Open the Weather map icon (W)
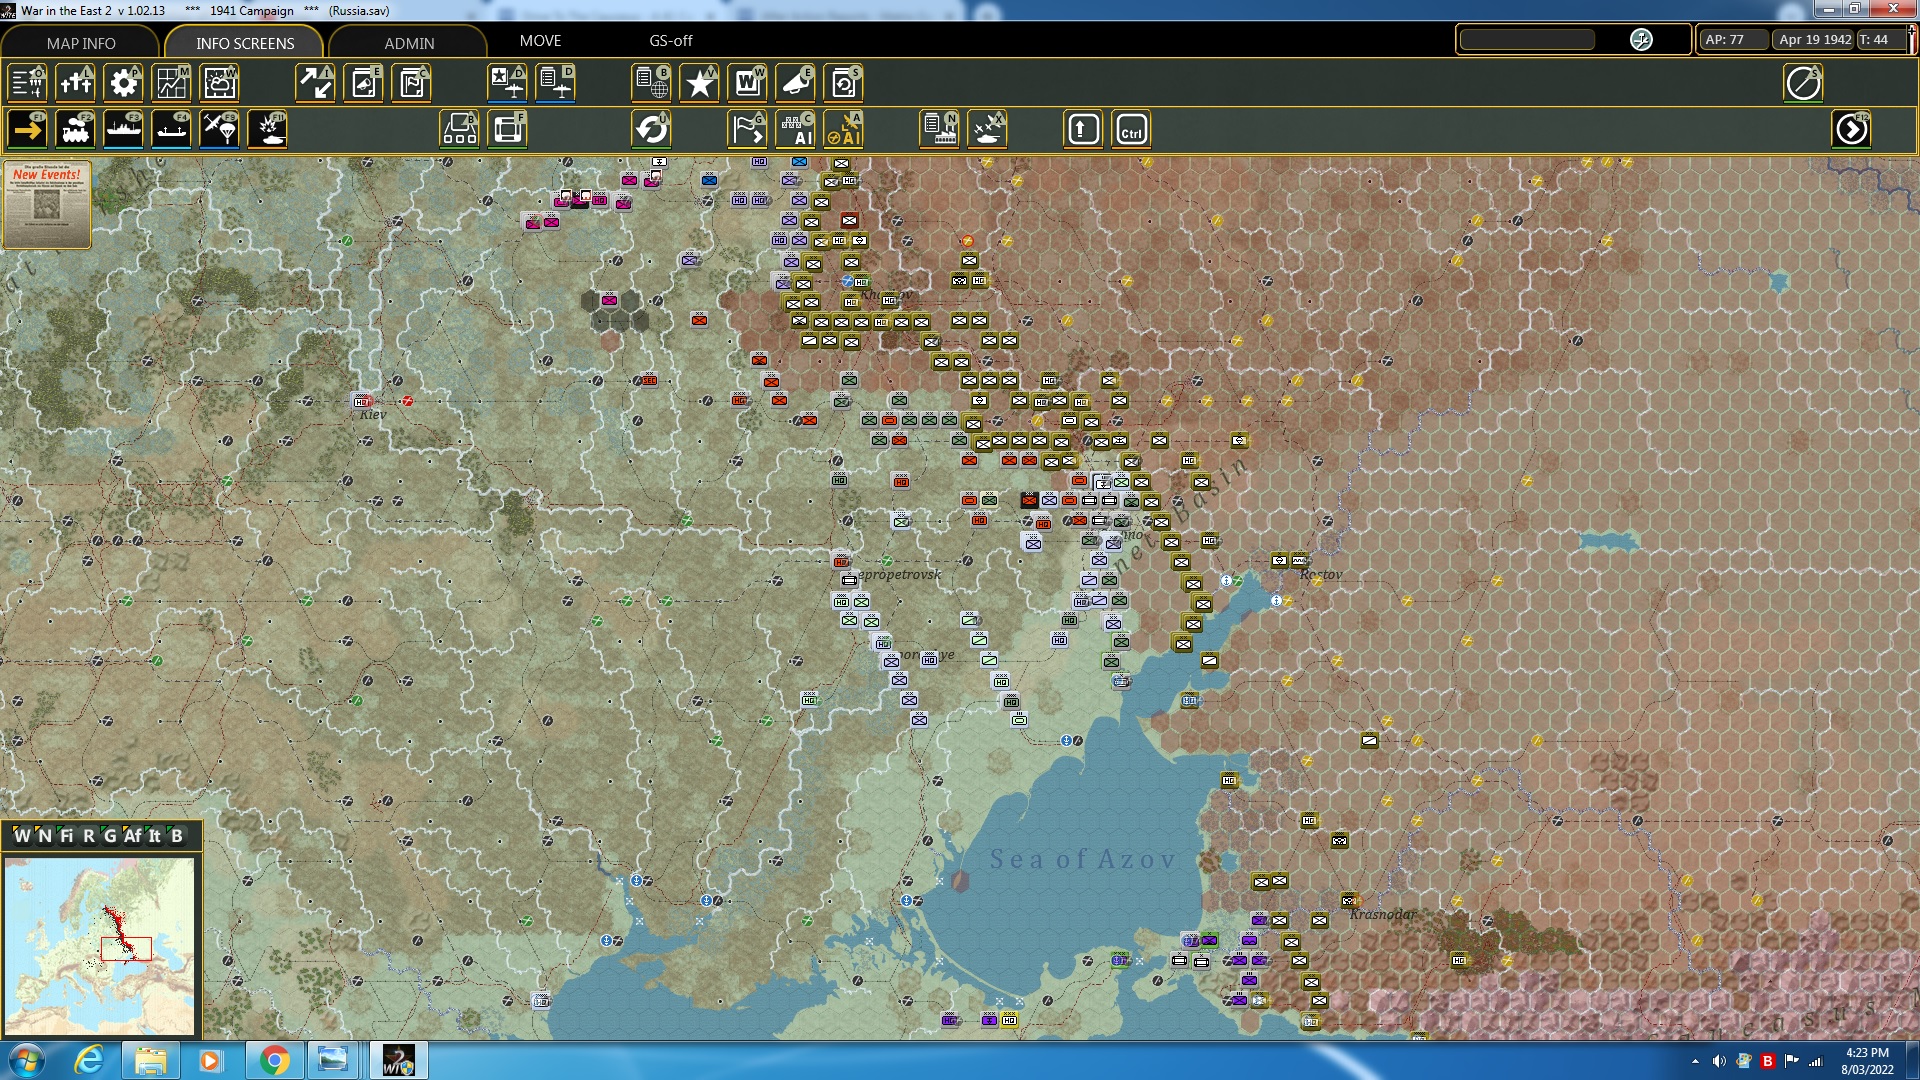This screenshot has width=1920, height=1080. [x=220, y=83]
